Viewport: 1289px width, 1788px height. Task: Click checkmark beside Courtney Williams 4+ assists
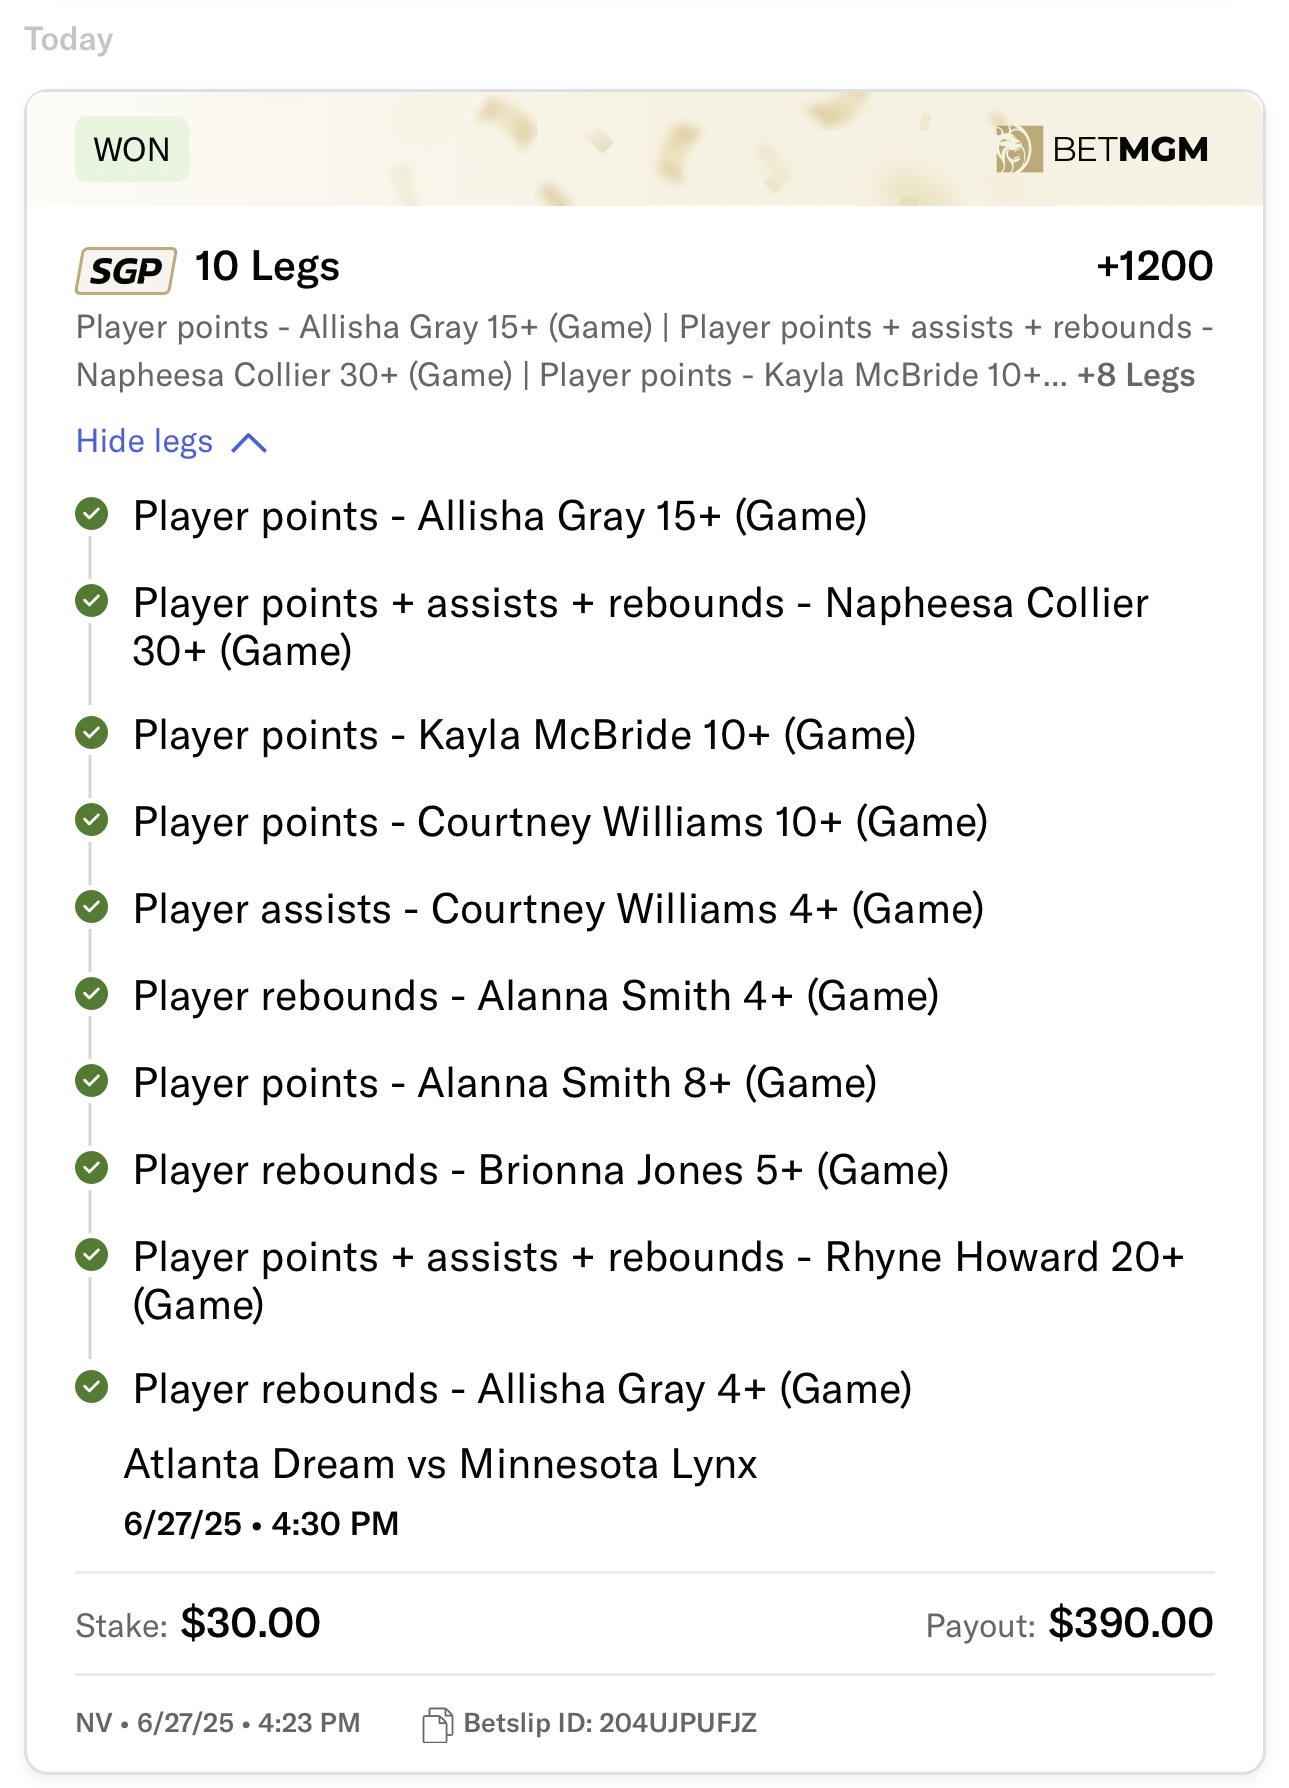pos(92,907)
